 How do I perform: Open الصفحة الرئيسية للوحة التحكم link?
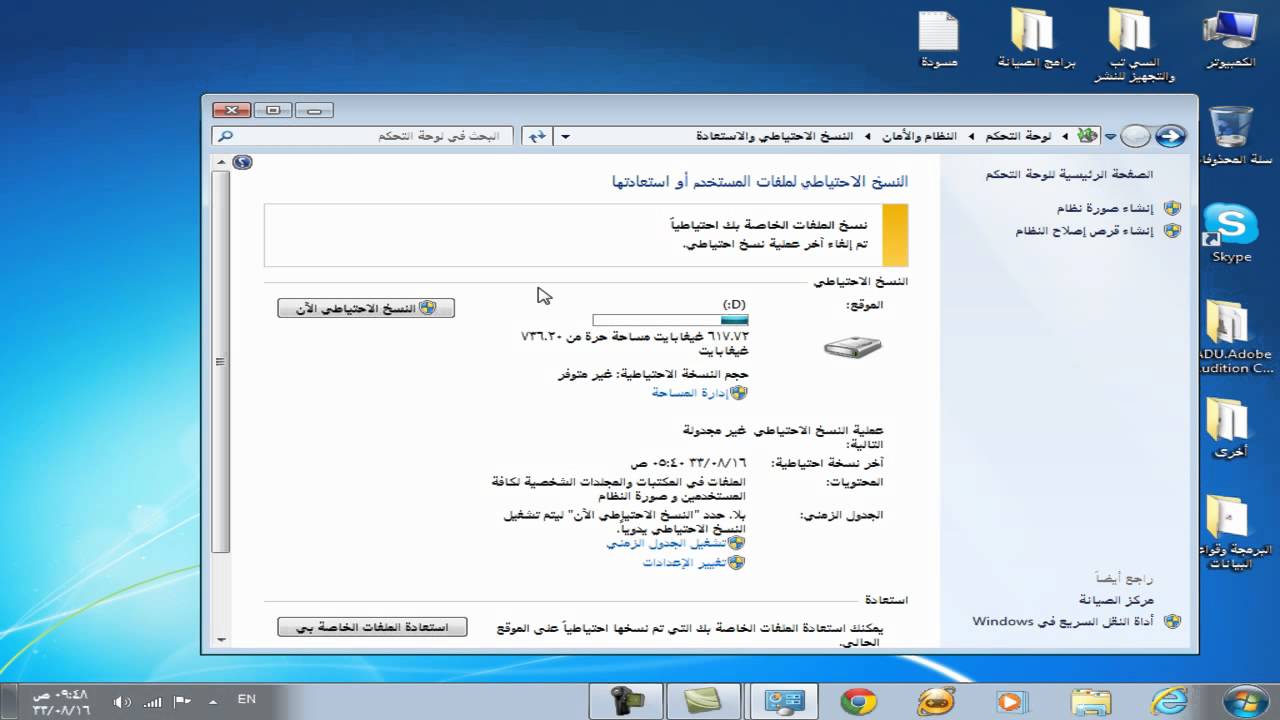1067,174
